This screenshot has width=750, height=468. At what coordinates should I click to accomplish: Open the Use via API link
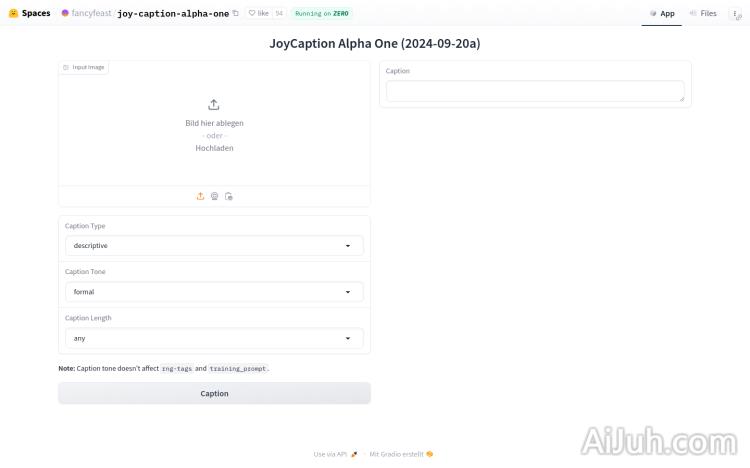coord(335,454)
